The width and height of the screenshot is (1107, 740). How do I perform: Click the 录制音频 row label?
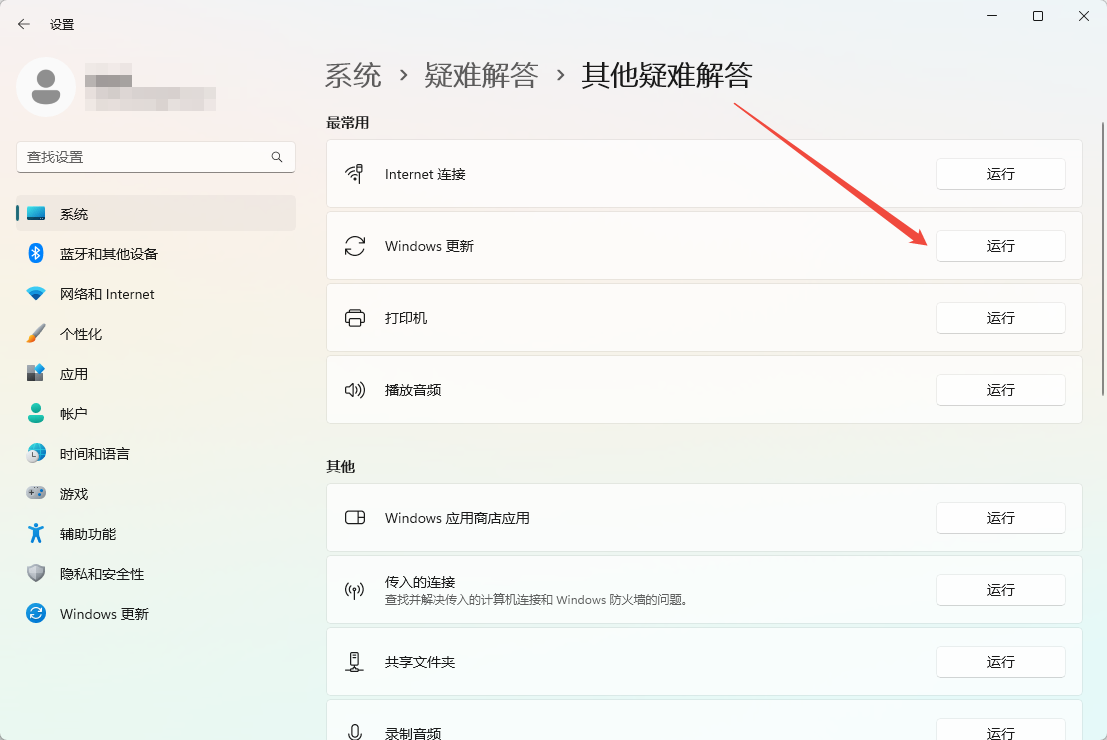[x=413, y=733]
